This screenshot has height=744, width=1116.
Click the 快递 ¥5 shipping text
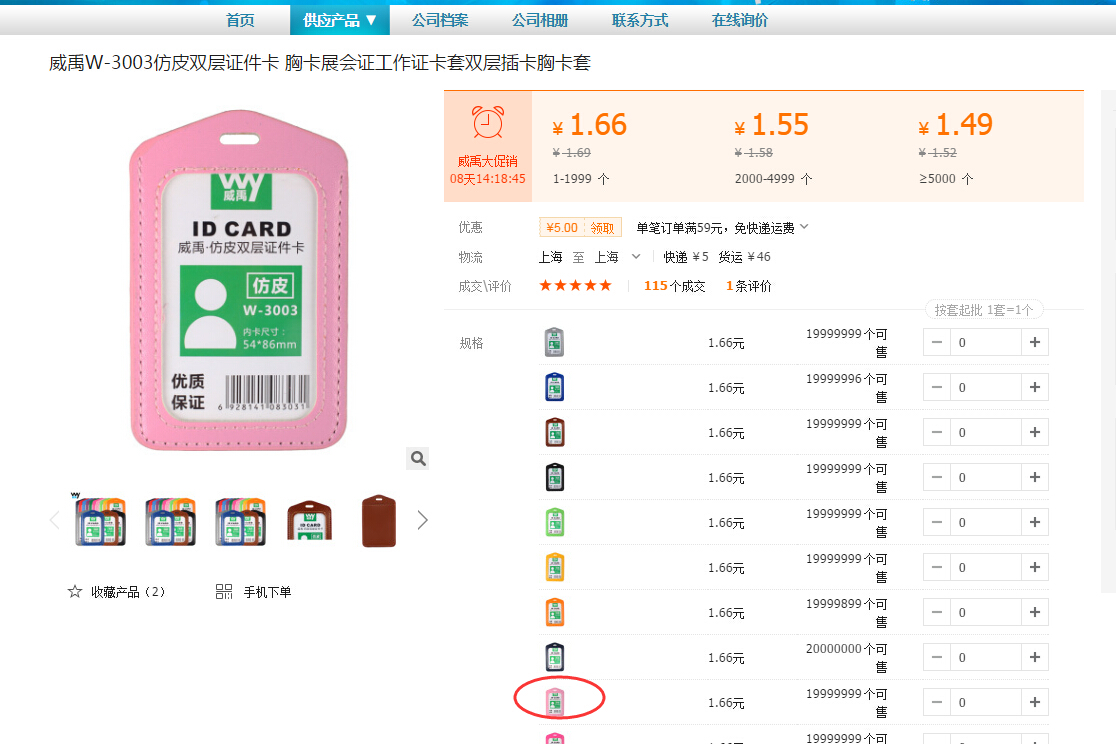click(x=686, y=257)
